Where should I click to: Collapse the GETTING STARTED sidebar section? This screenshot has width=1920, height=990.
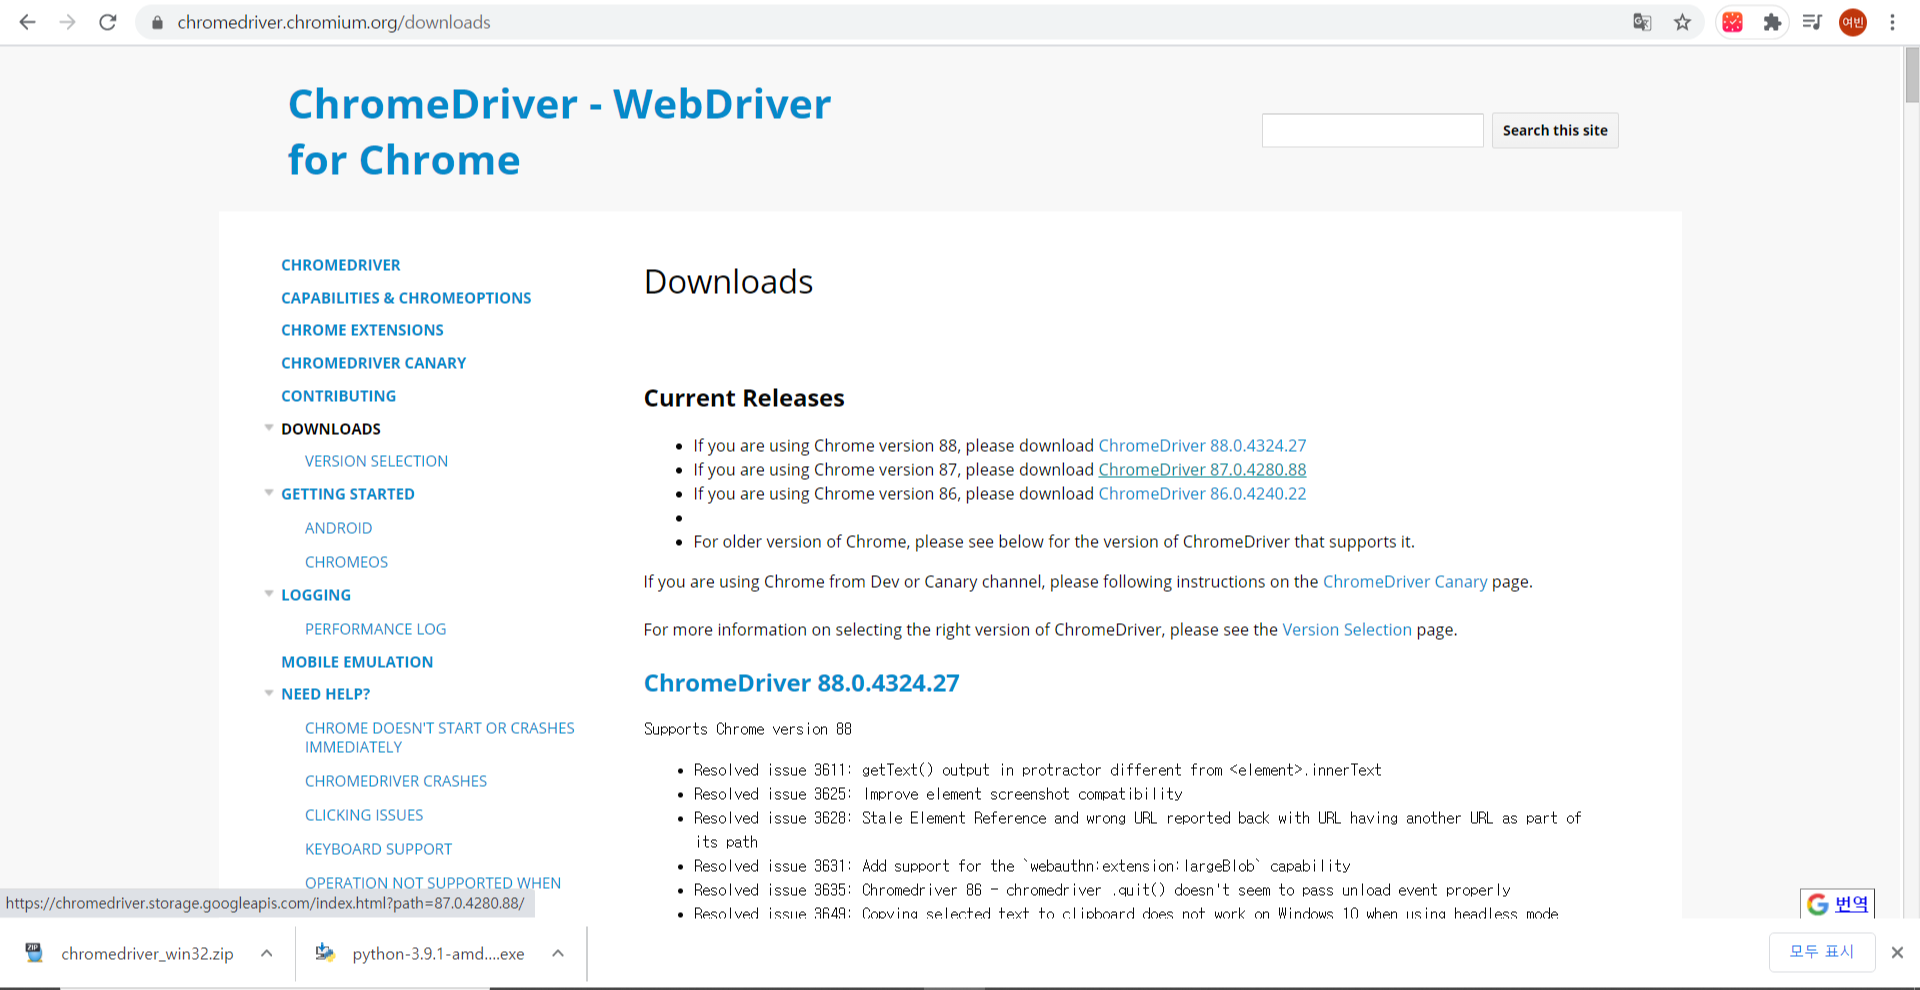pyautogui.click(x=268, y=493)
